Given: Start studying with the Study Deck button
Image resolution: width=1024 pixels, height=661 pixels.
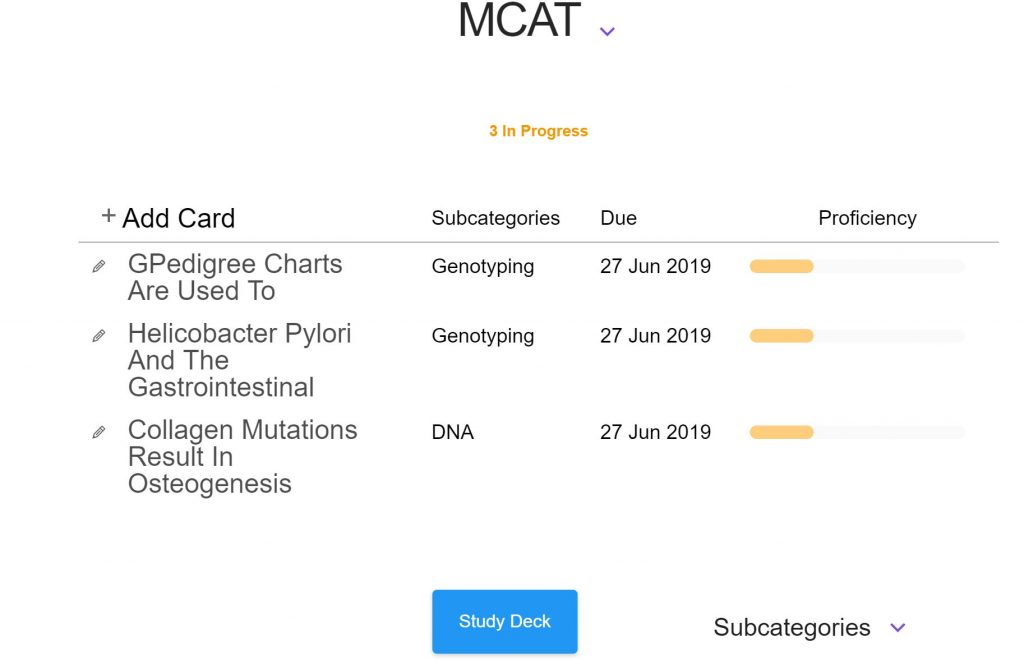Looking at the screenshot, I should click(504, 621).
